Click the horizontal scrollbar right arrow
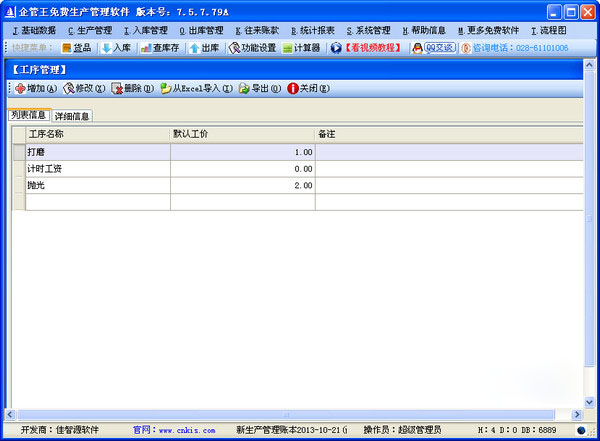Image resolution: width=600 pixels, height=441 pixels. click(x=577, y=414)
